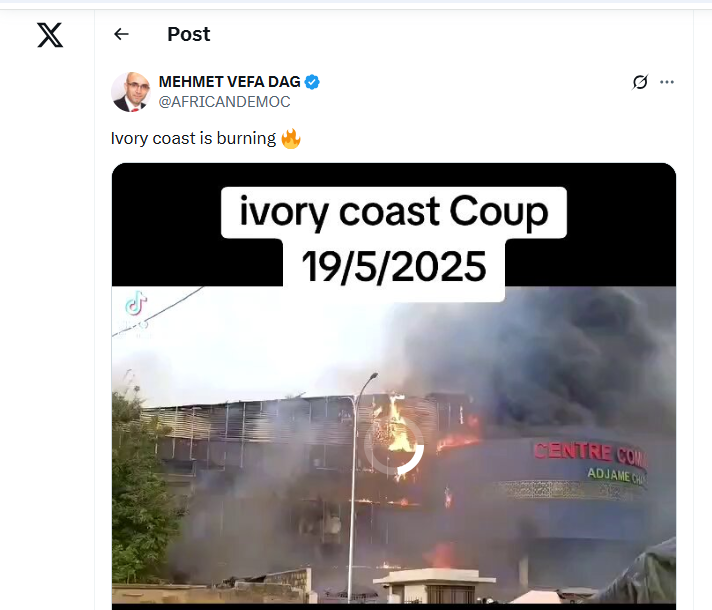Screen dimensions: 712x610
Task: Open the three-dot more options menu
Action: [x=667, y=82]
